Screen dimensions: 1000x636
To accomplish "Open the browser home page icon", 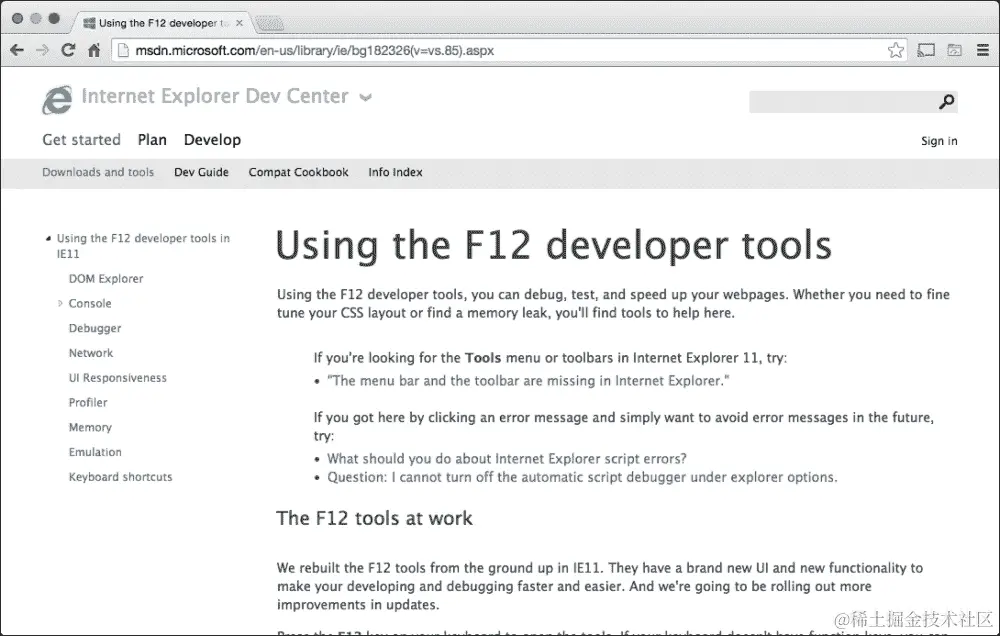I will tap(94, 50).
